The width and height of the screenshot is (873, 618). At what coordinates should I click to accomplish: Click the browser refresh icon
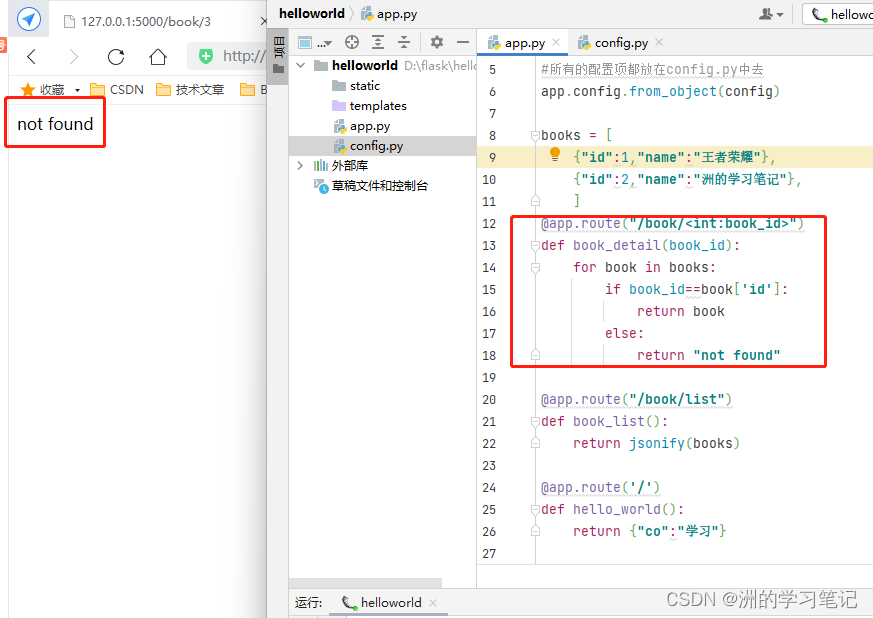[x=116, y=56]
